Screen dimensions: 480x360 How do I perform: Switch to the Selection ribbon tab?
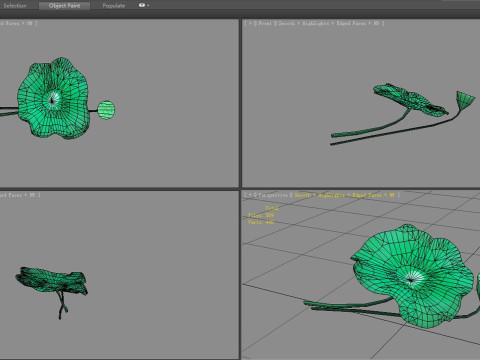coord(14,6)
